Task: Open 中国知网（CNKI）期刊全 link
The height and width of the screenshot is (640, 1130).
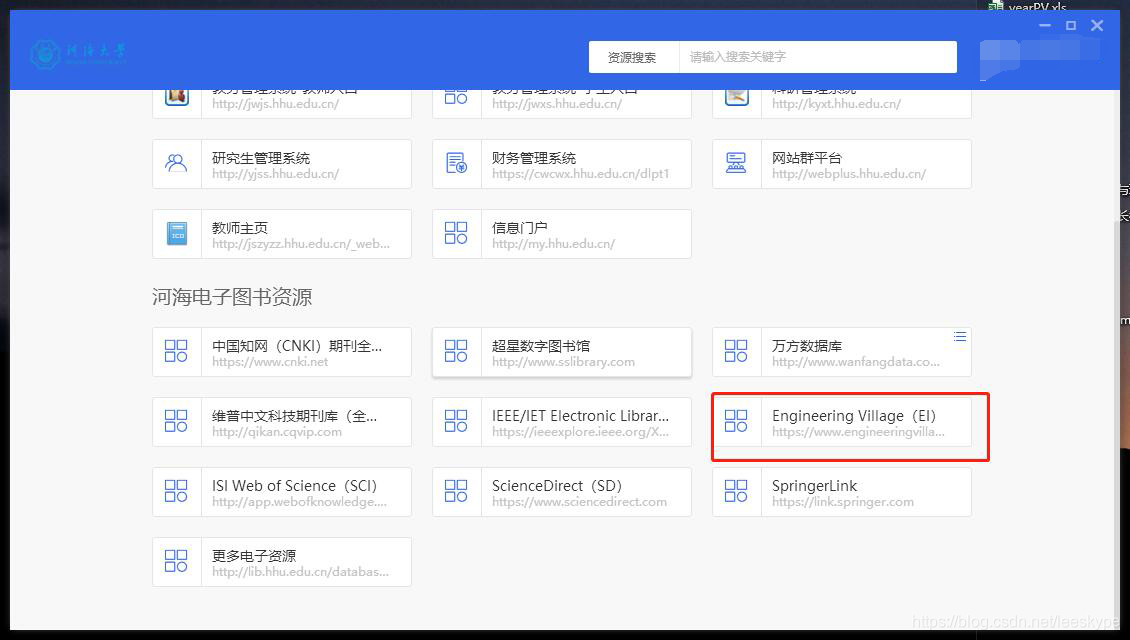Action: click(x=282, y=352)
